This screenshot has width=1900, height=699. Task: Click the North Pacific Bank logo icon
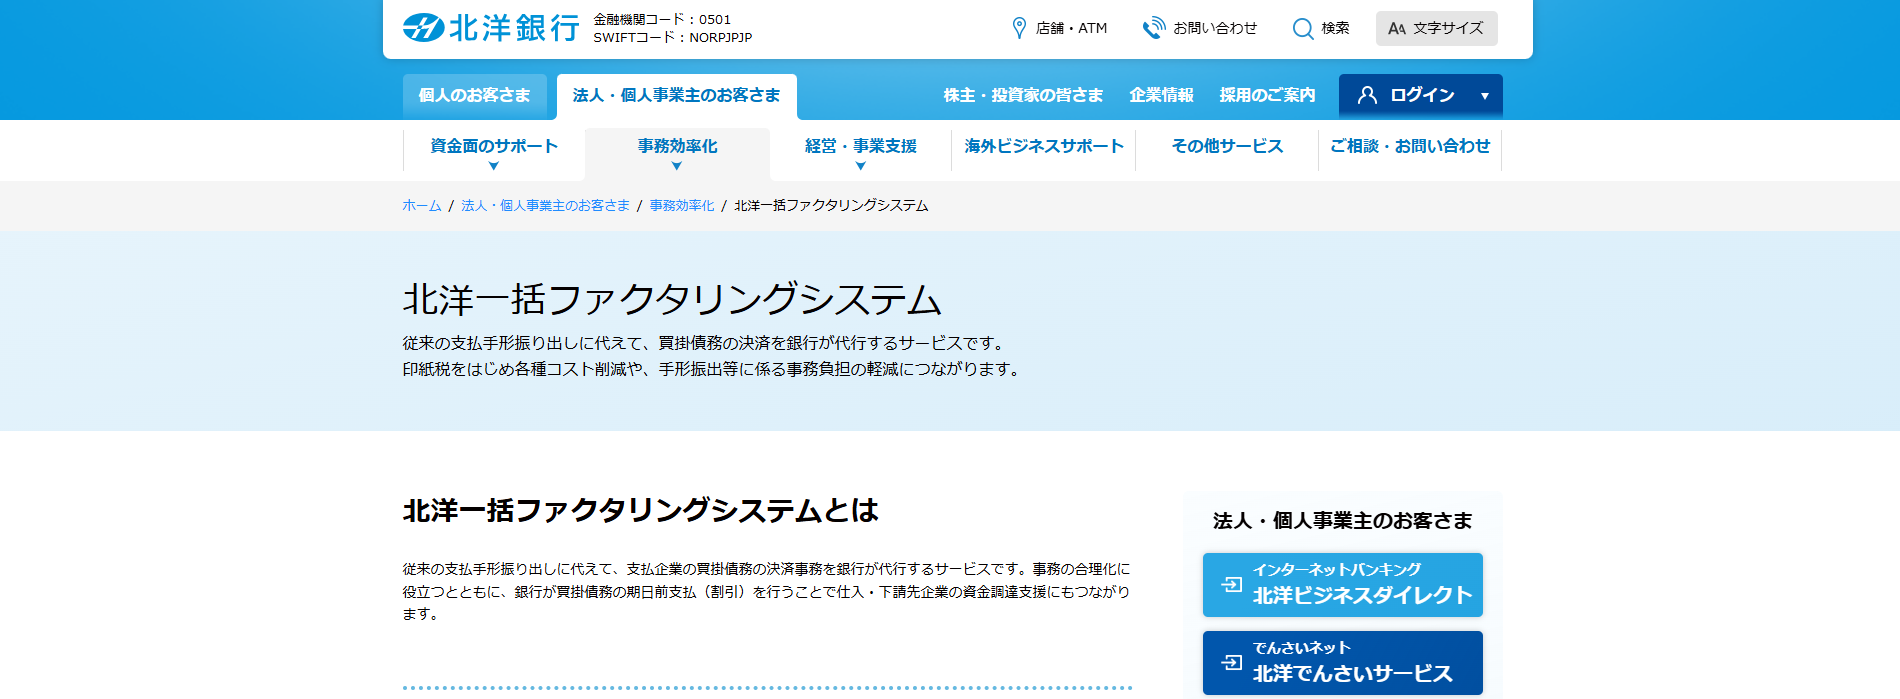pyautogui.click(x=423, y=28)
